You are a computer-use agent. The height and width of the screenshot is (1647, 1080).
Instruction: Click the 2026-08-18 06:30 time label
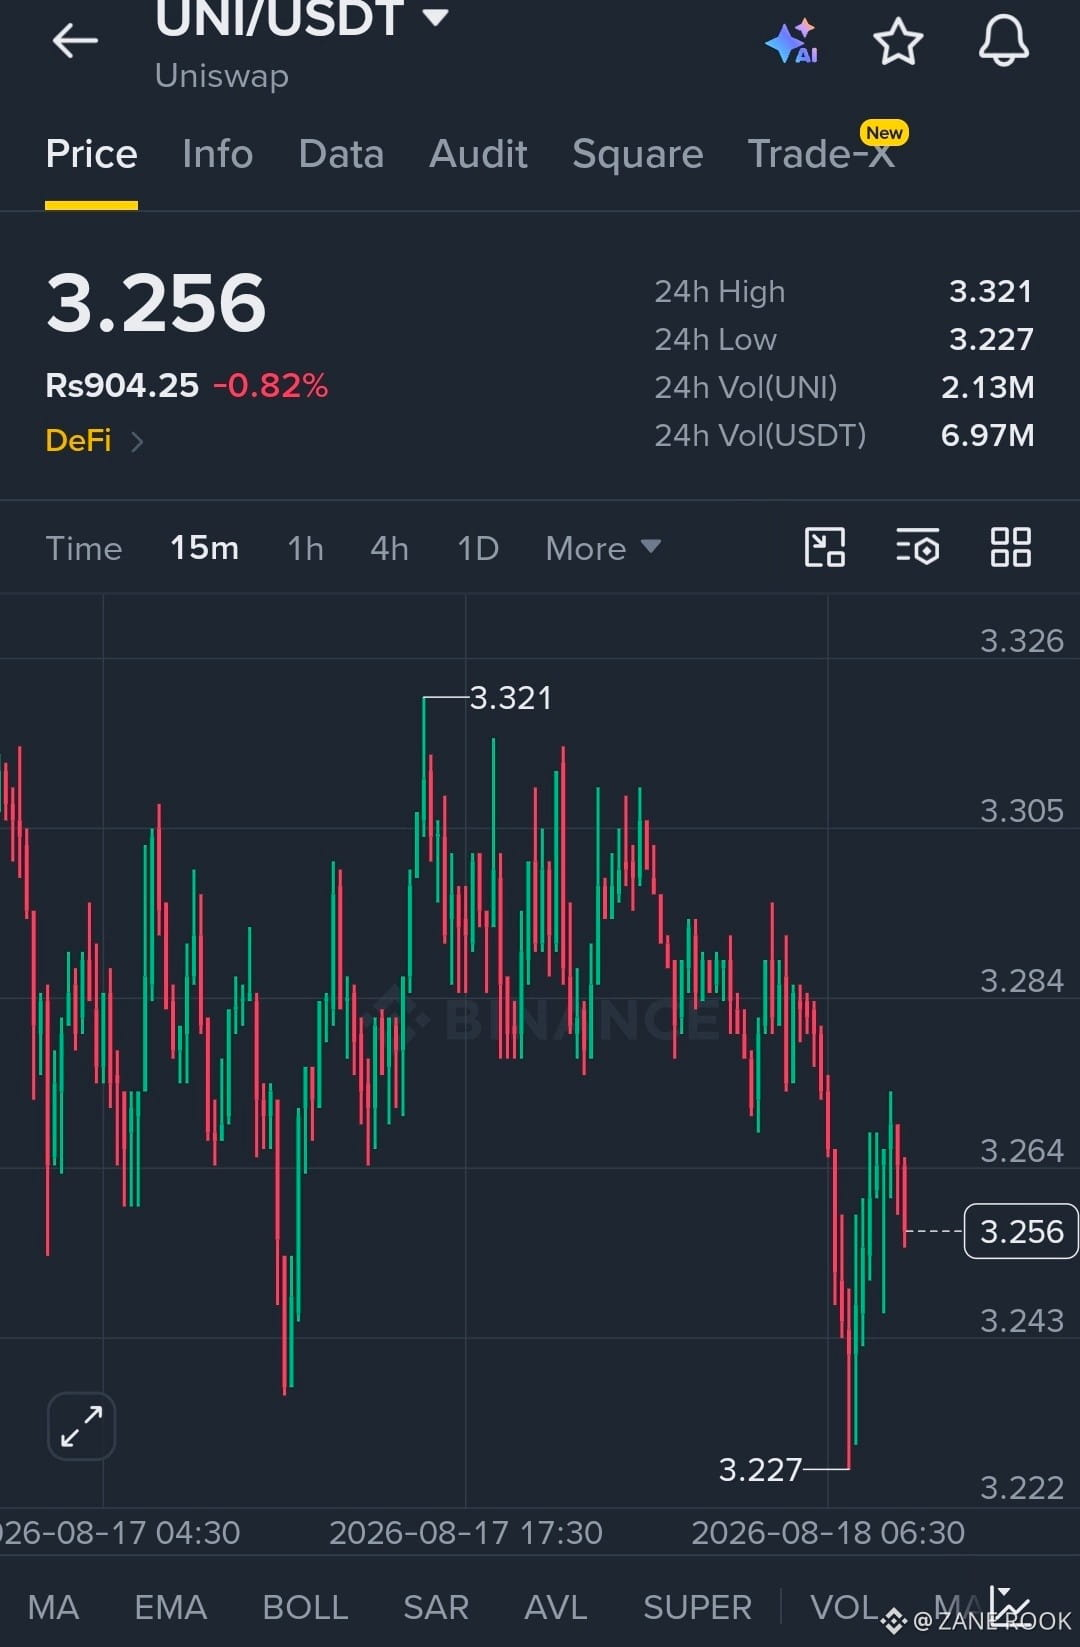coord(828,1532)
